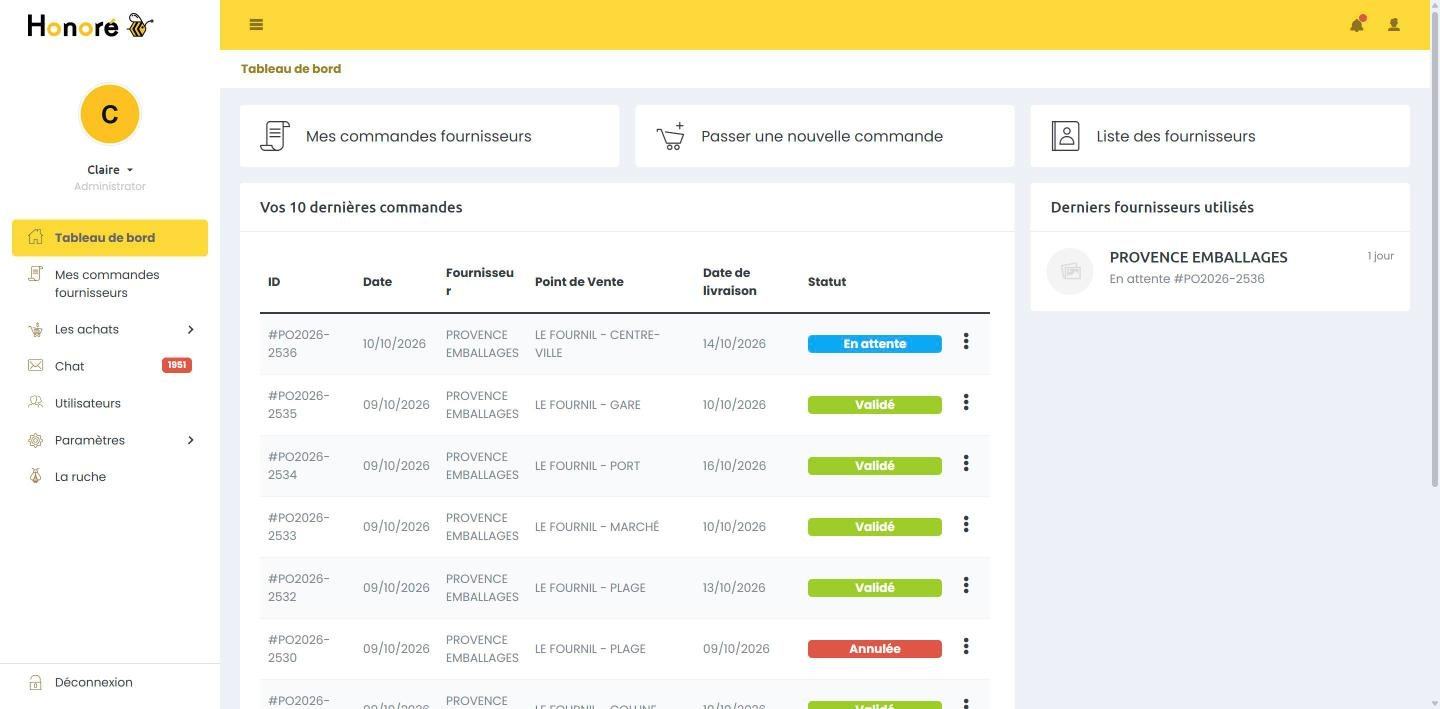Click the La ruche hive icon
This screenshot has width=1440, height=709.
[x=35, y=476]
